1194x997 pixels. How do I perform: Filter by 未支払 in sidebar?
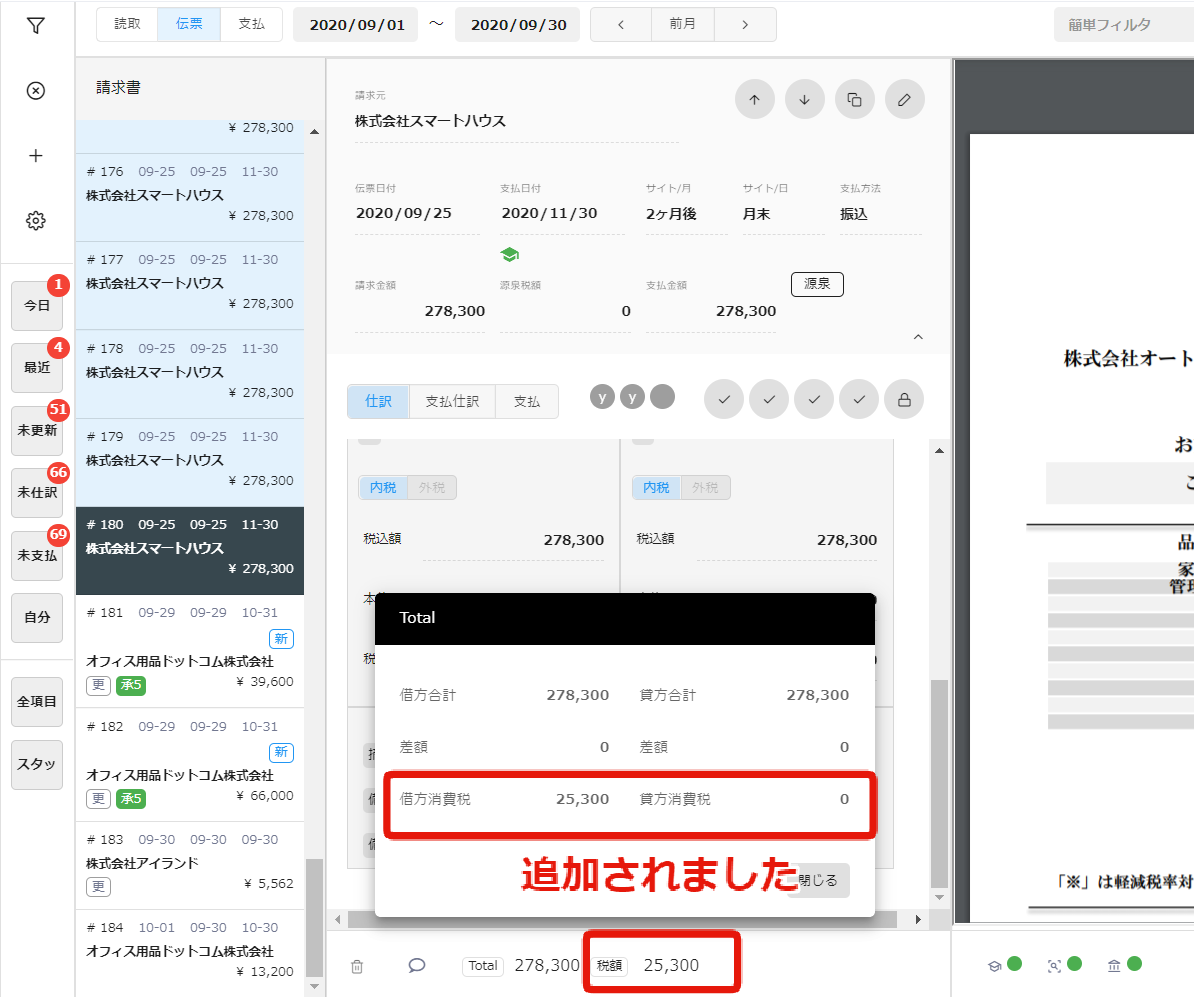(37, 555)
